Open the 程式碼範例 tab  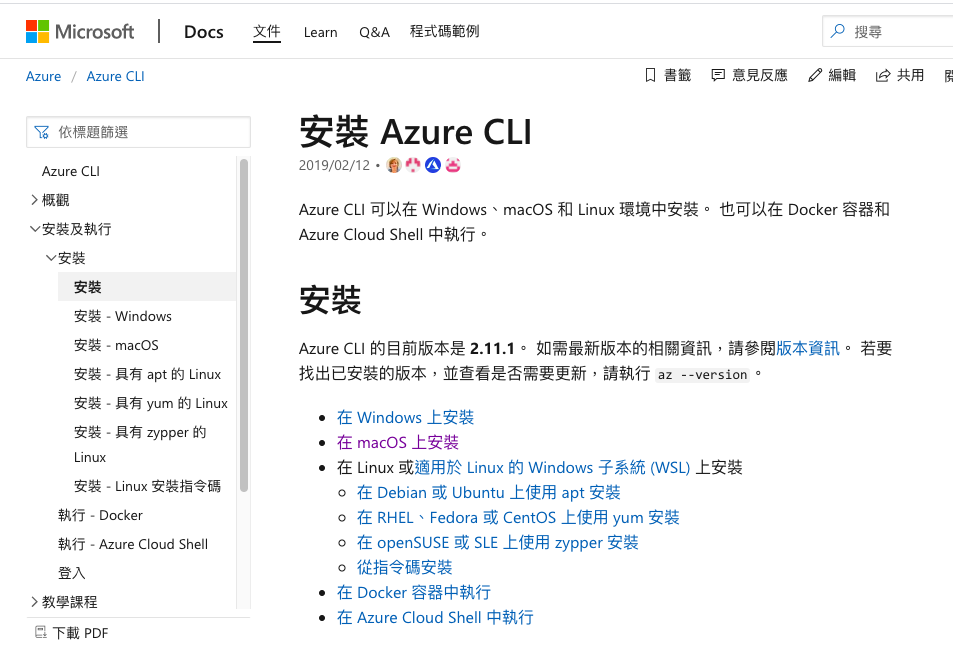(444, 32)
